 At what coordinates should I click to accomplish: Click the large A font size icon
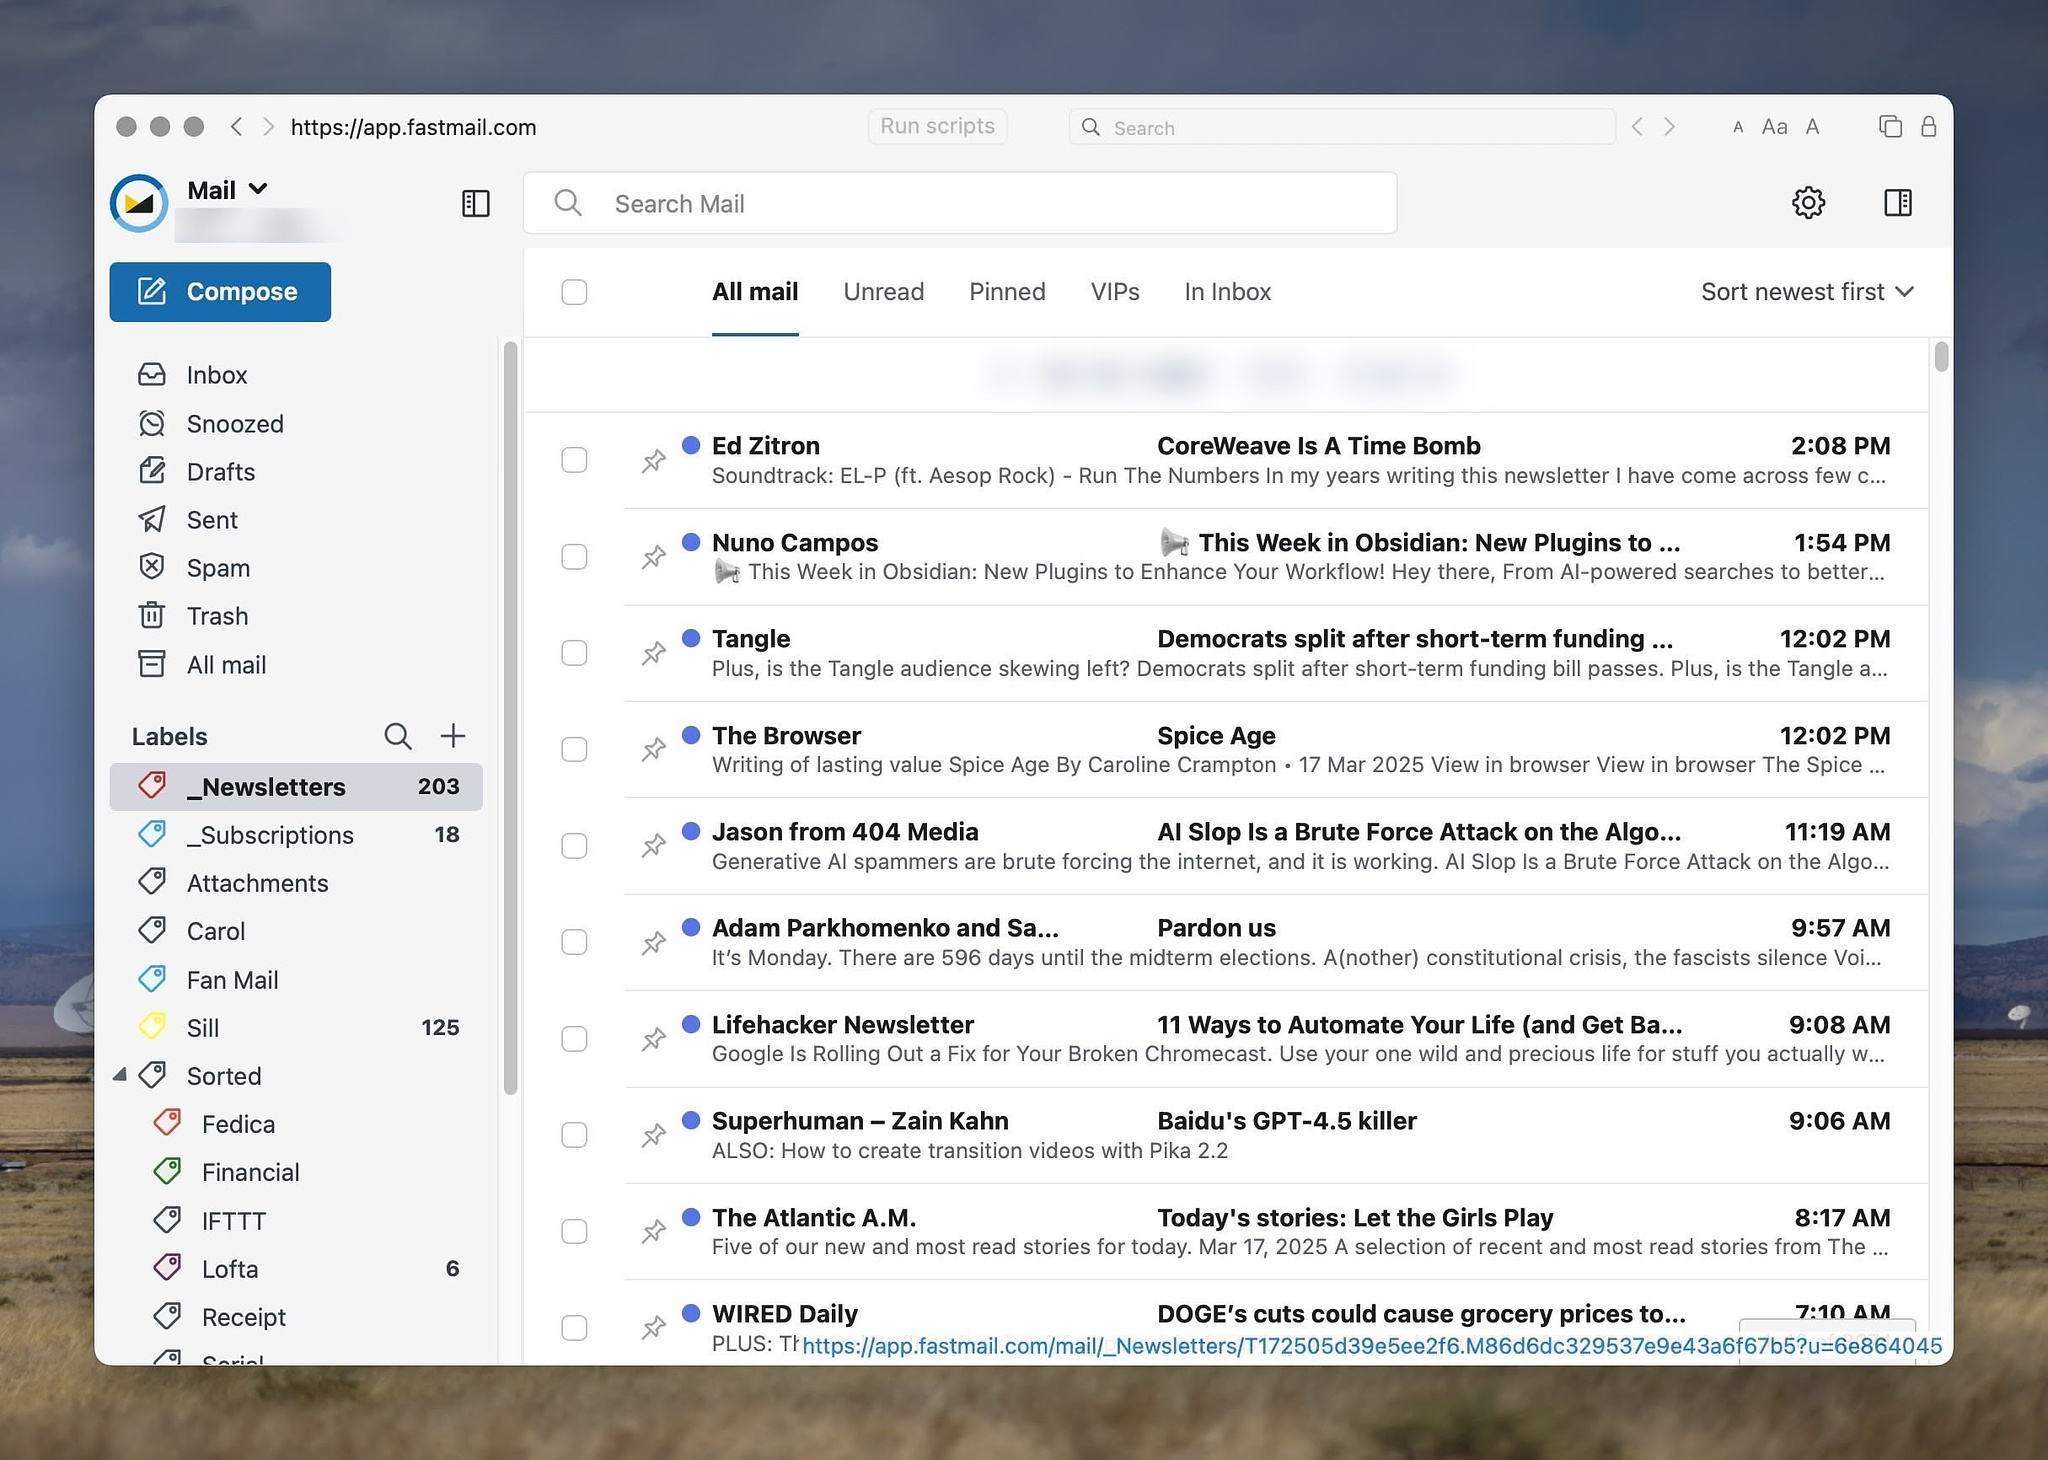coord(1812,127)
